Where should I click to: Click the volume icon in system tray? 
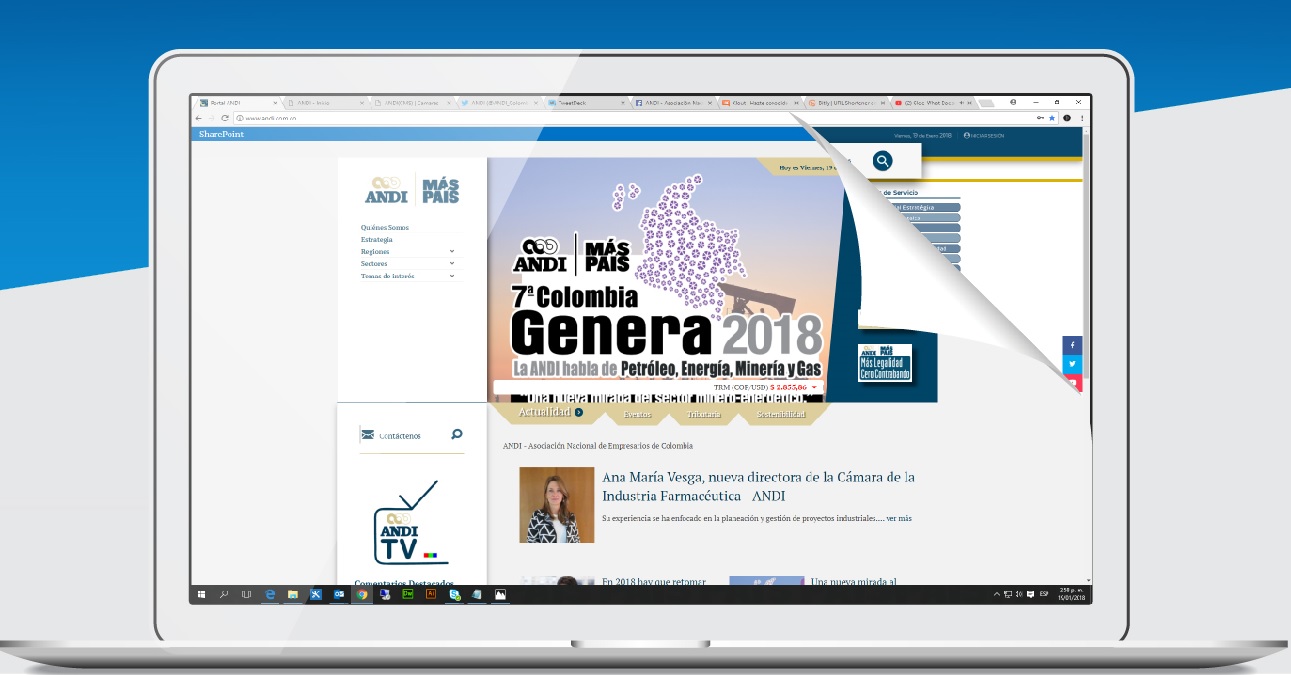tap(1018, 594)
